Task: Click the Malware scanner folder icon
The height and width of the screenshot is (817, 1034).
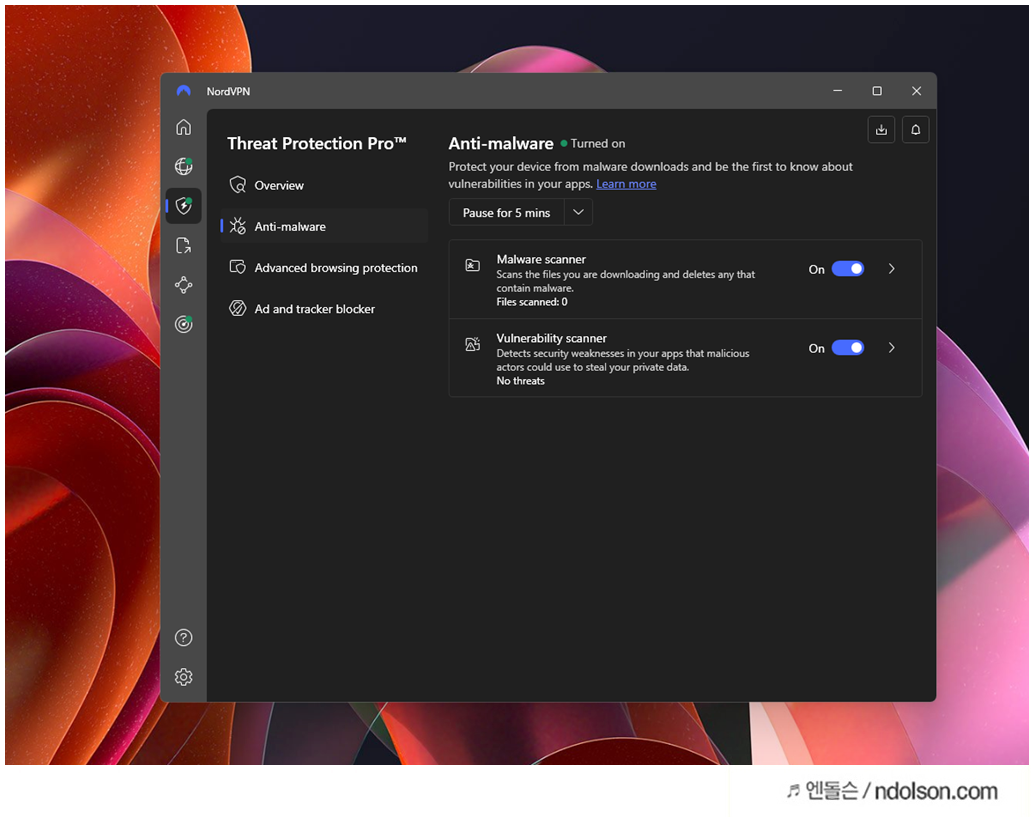Action: pos(473,266)
